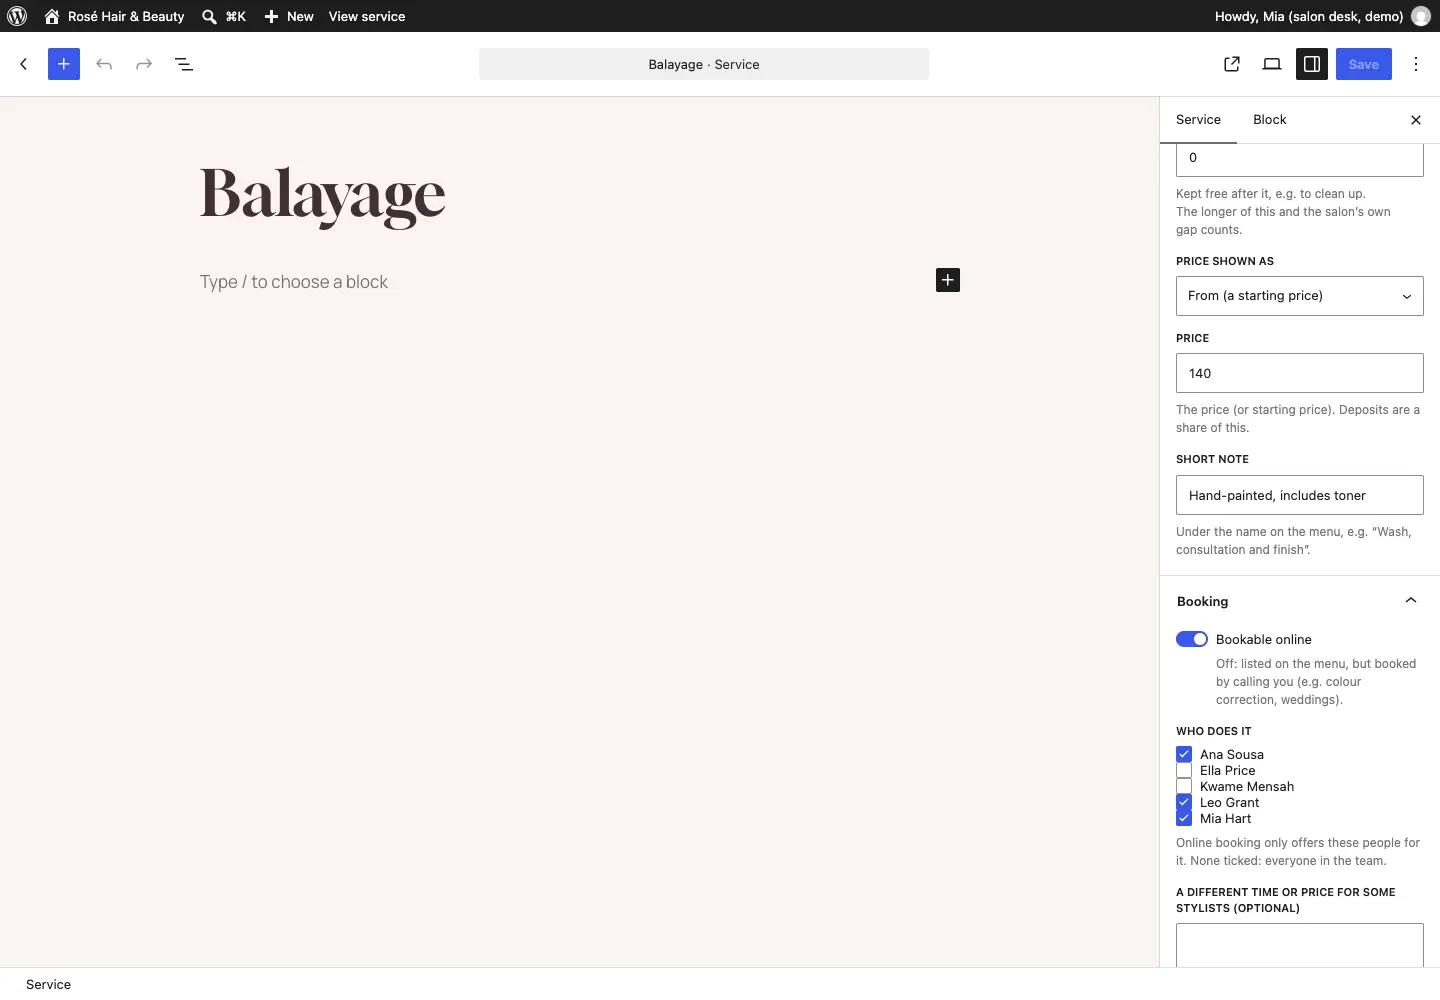This screenshot has width=1440, height=1000.
Task: Go to Rosé Hair & Beauty site home
Action: coord(115,16)
